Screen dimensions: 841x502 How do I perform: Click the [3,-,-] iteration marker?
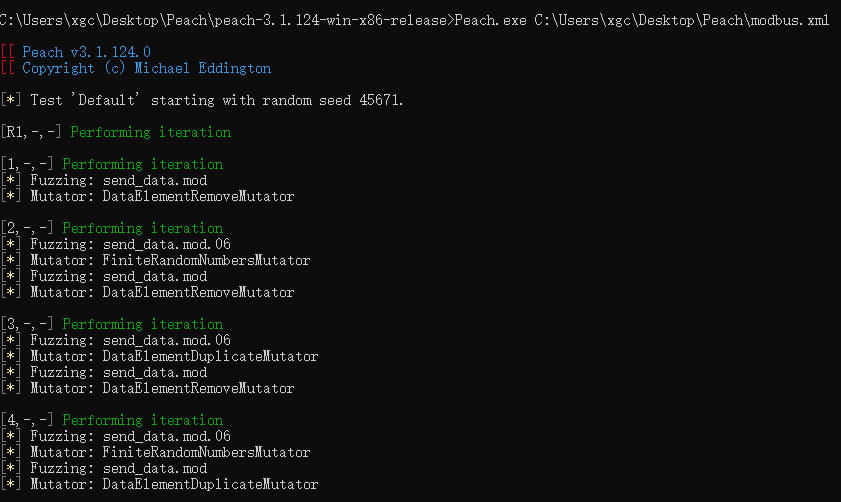tap(27, 324)
